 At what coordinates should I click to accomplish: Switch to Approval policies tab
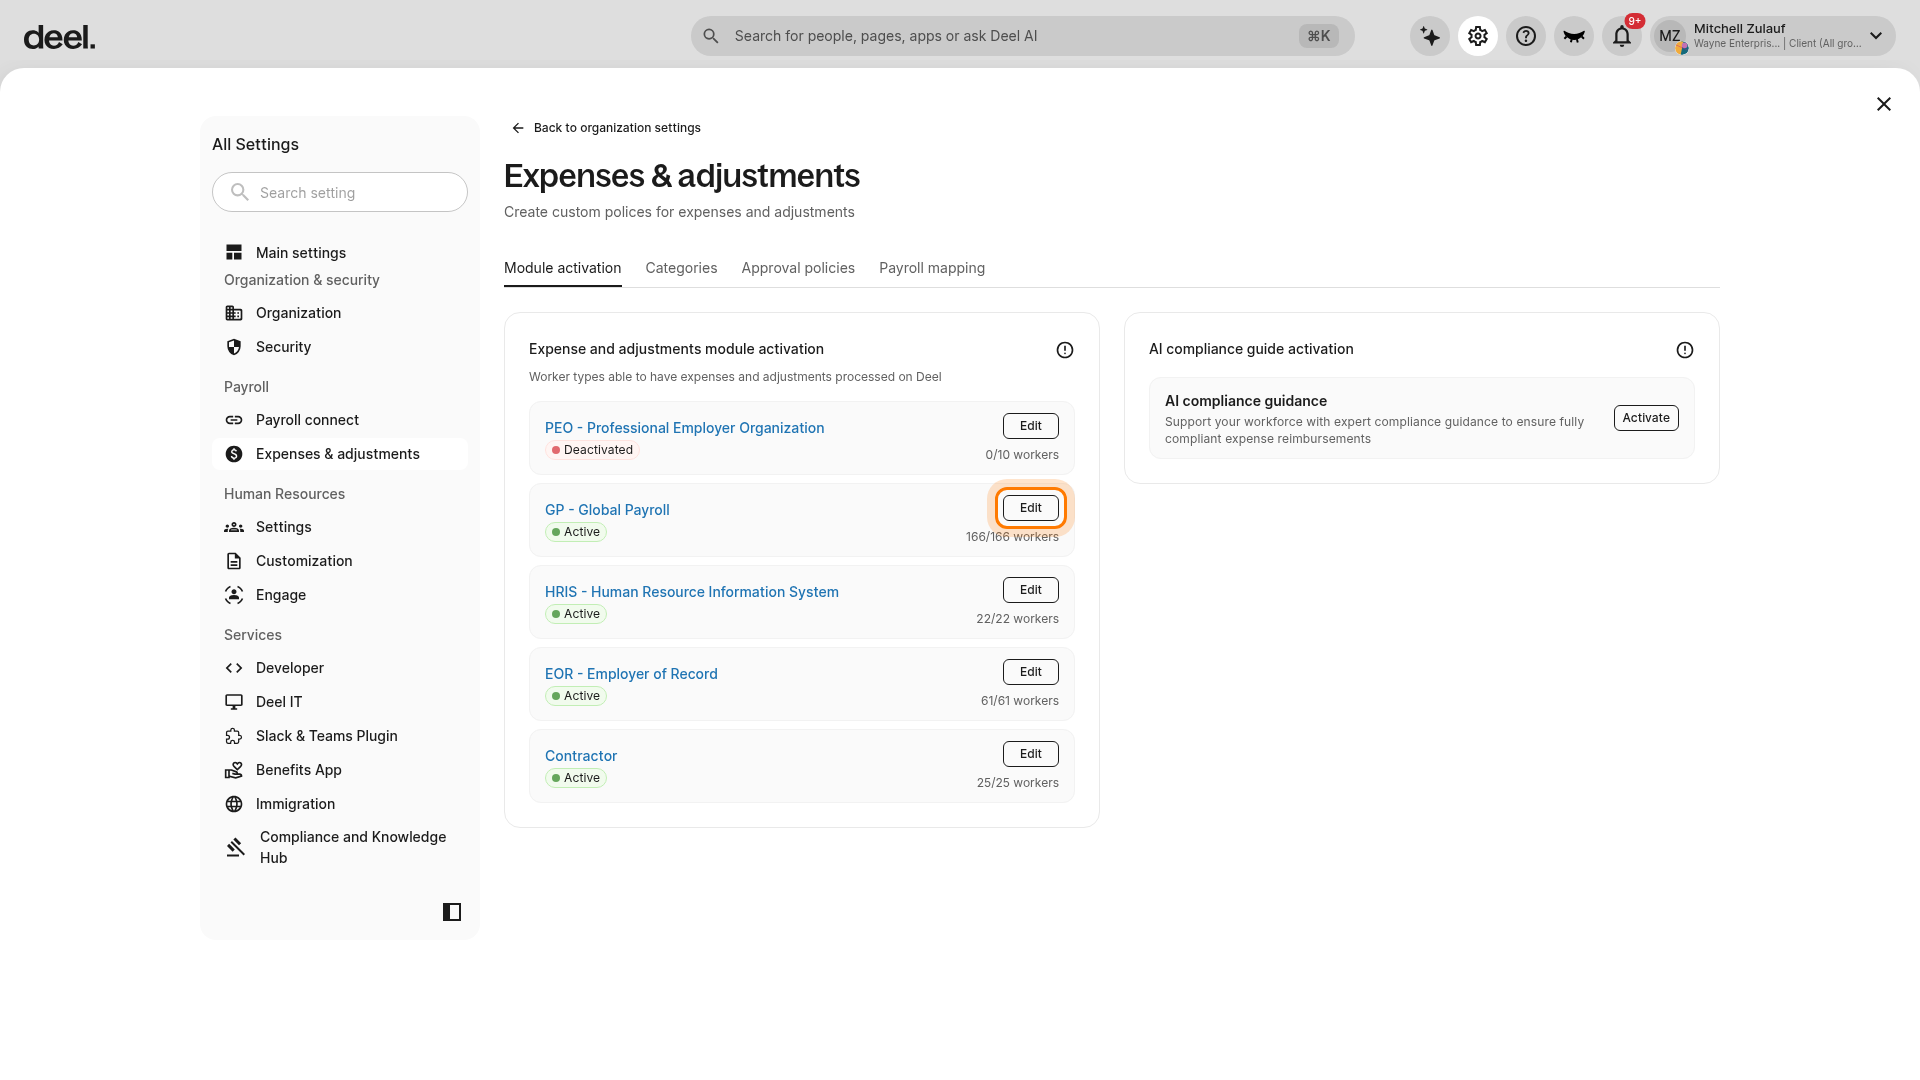pyautogui.click(x=798, y=268)
